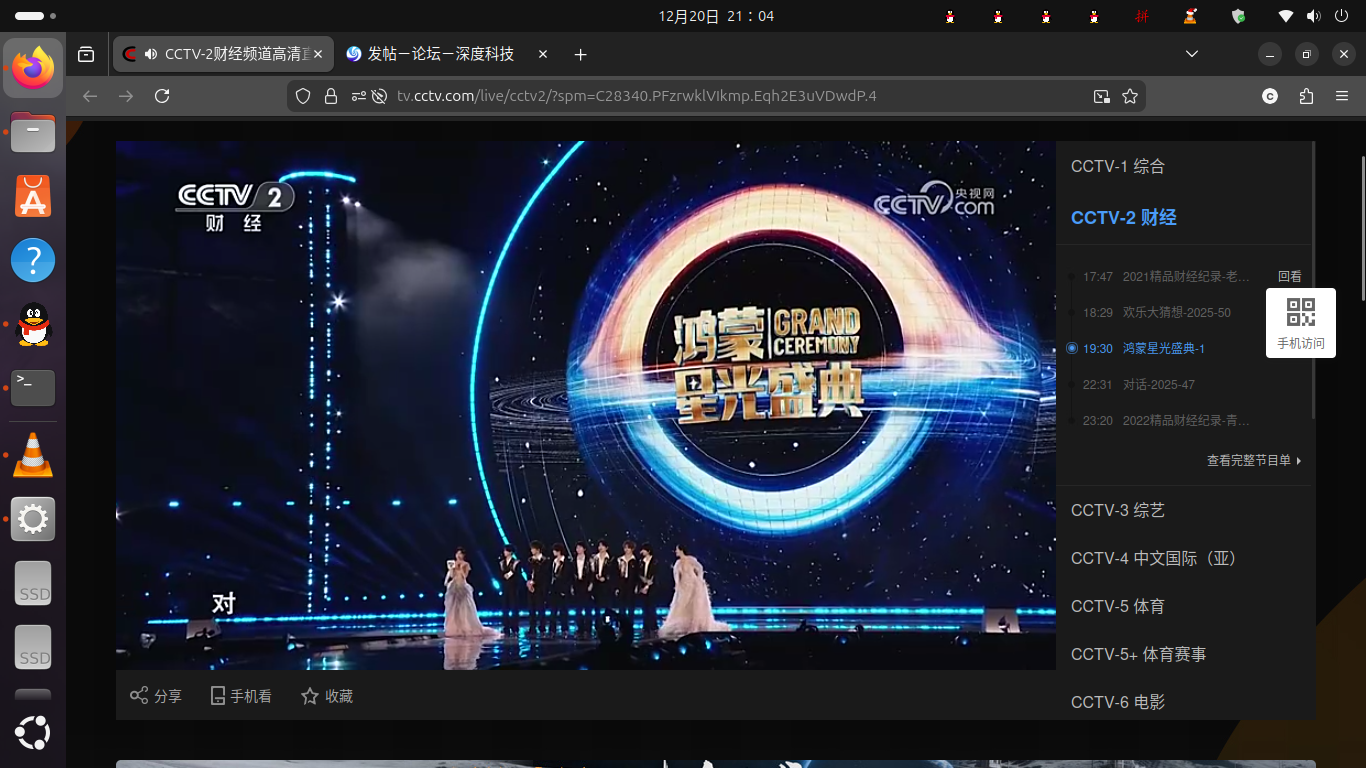1366x768 pixels.
Task: Open the Firefox View button
Action: point(86,54)
